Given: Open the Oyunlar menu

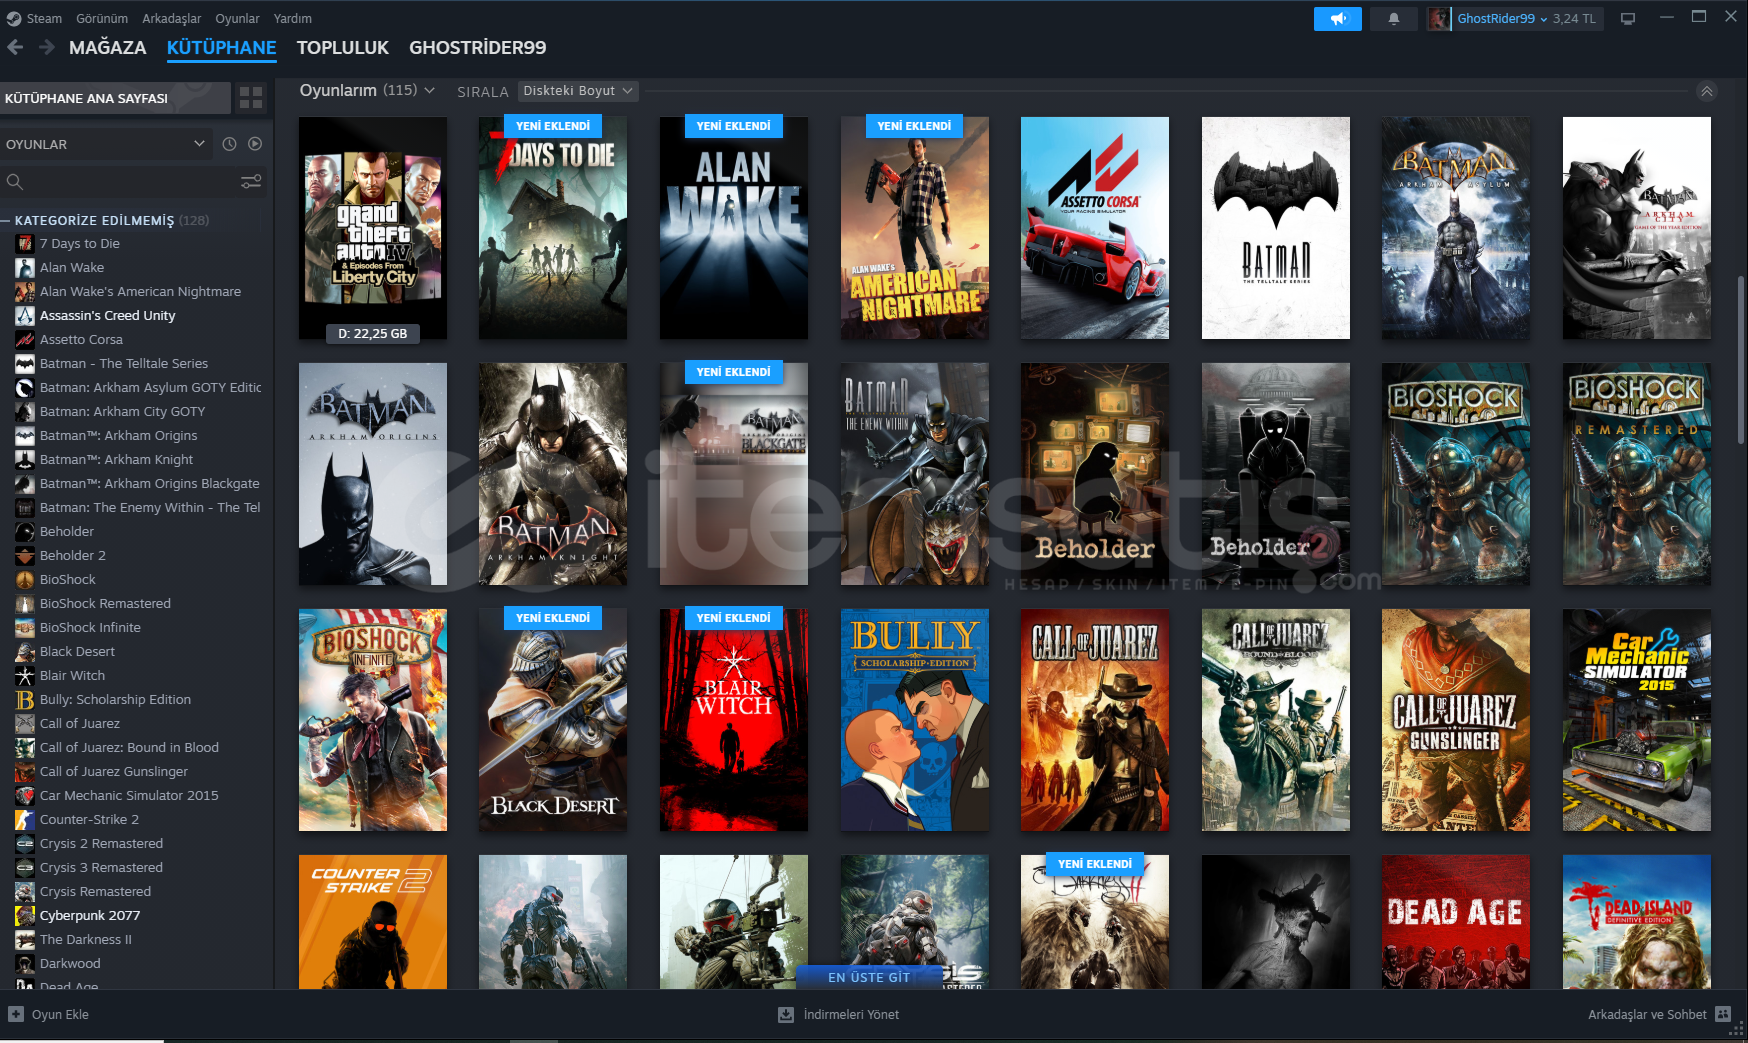Looking at the screenshot, I should pyautogui.click(x=237, y=18).
